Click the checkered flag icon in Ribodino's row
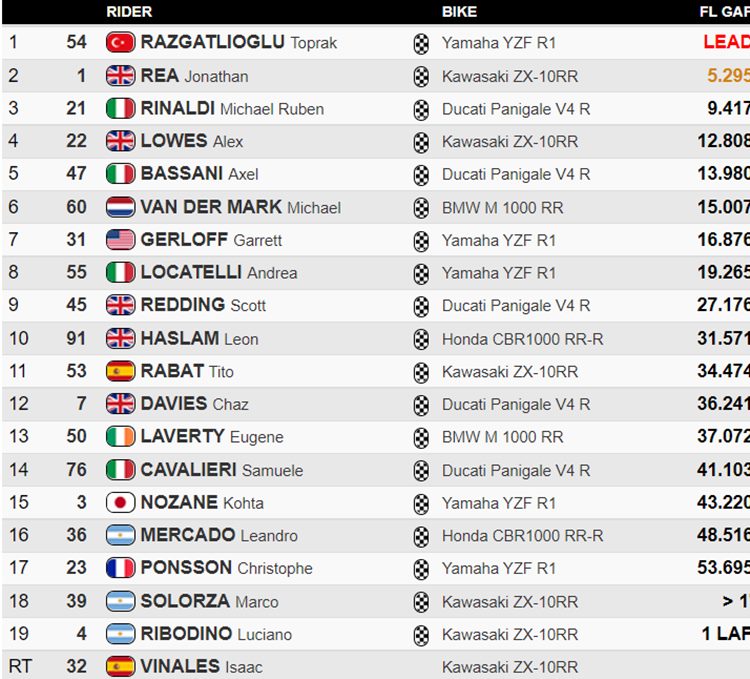 coord(421,635)
